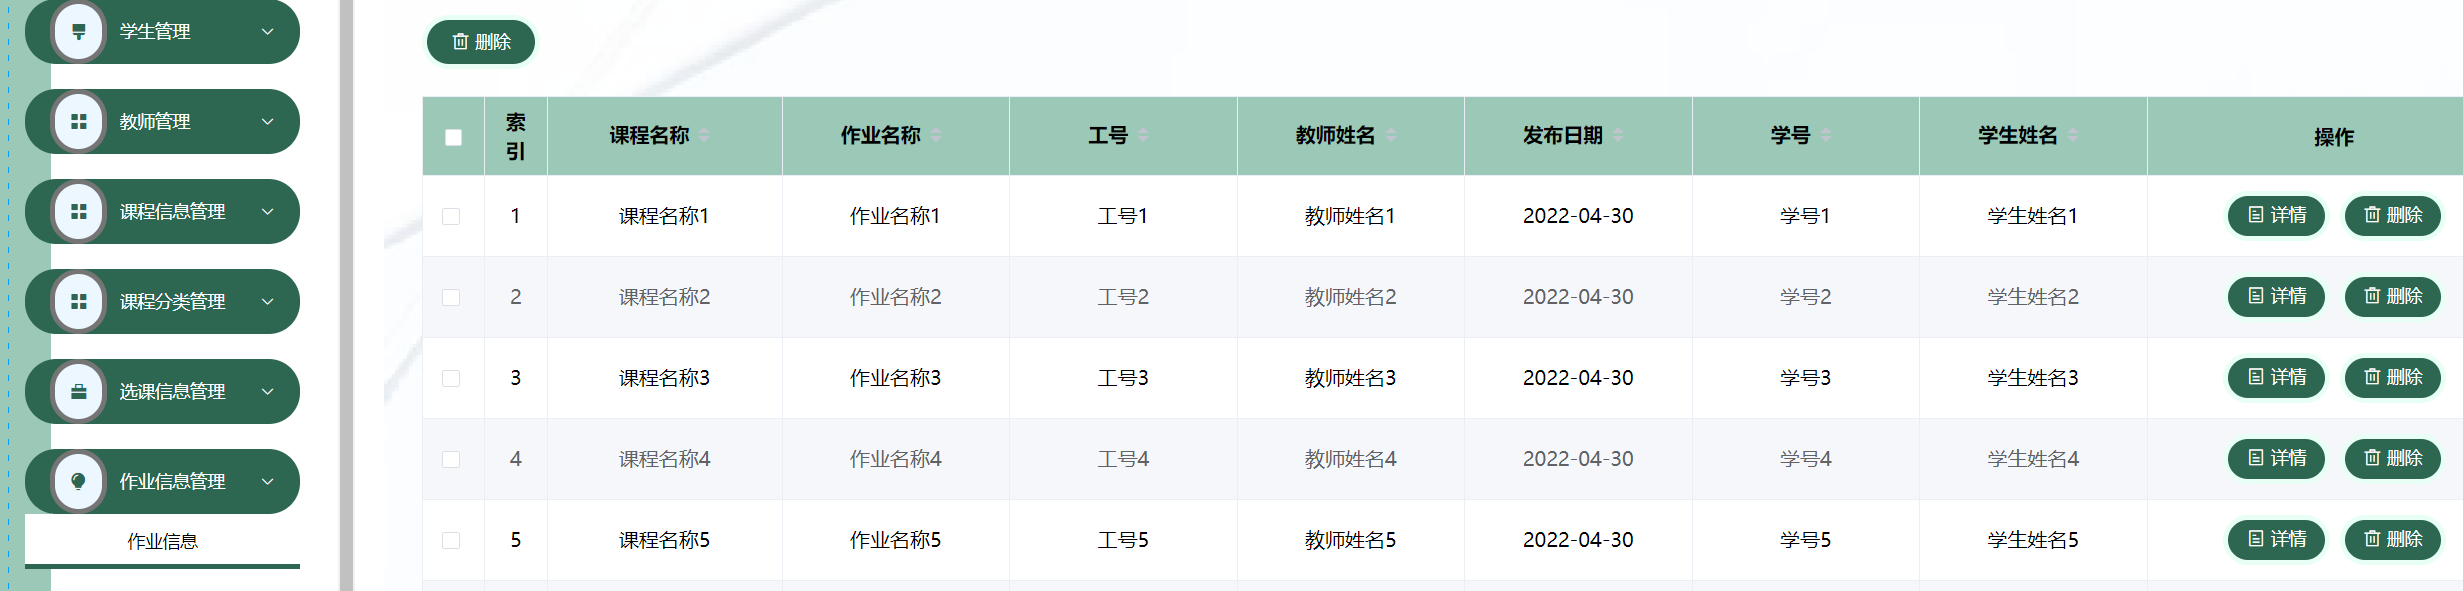Click the 课程分类管理 sidebar icon

tap(78, 301)
